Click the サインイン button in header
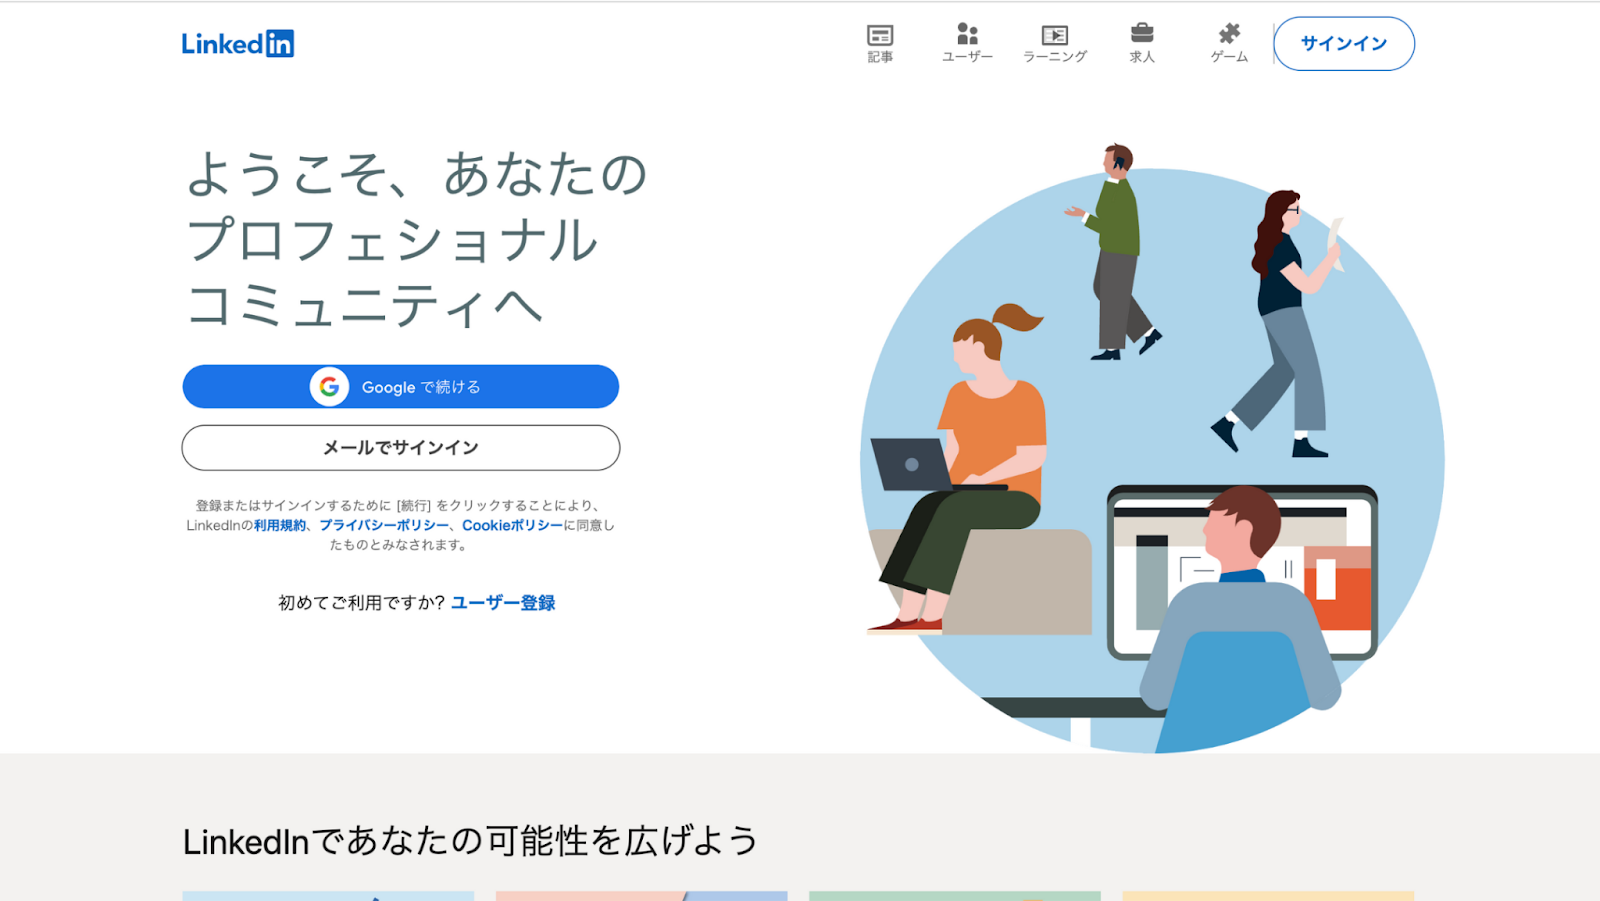 [x=1344, y=44]
